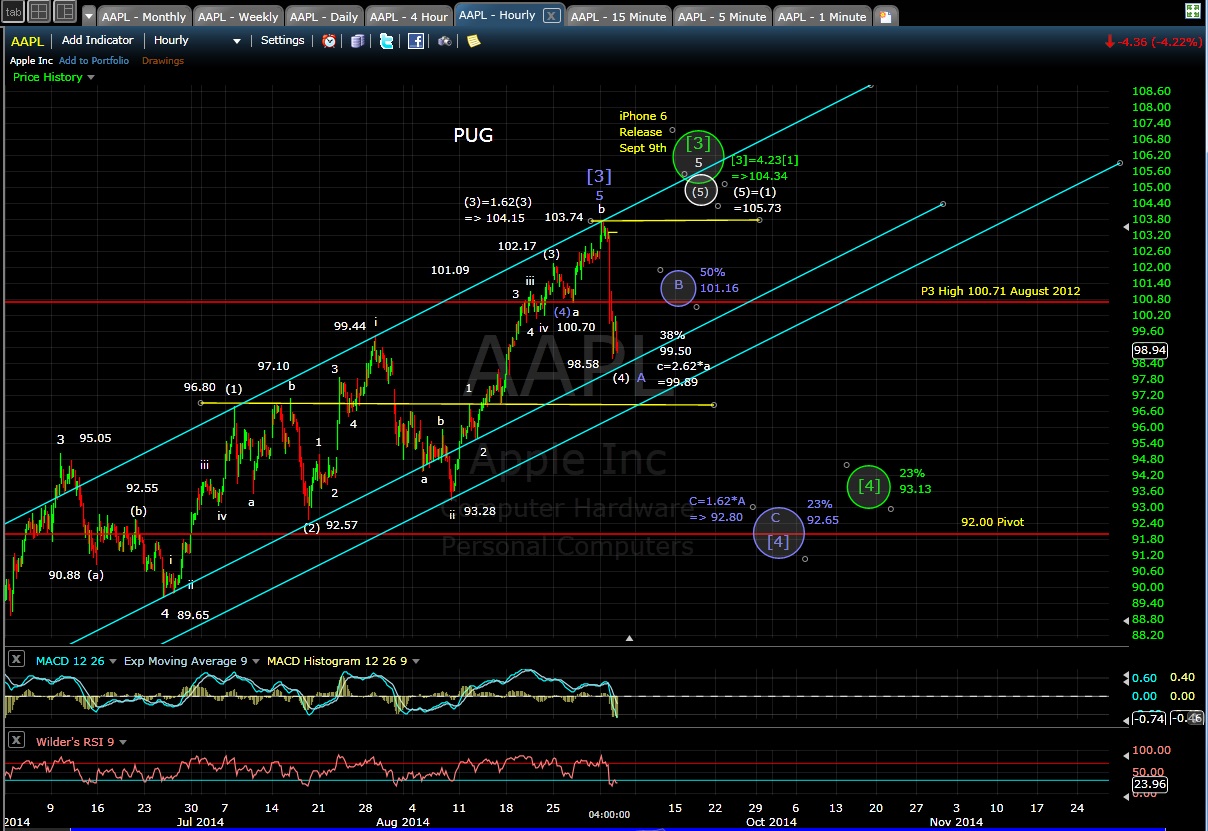The height and width of the screenshot is (831, 1208).
Task: Click the 'C=1.62*A => 92.80' annotation
Action: tap(716, 509)
